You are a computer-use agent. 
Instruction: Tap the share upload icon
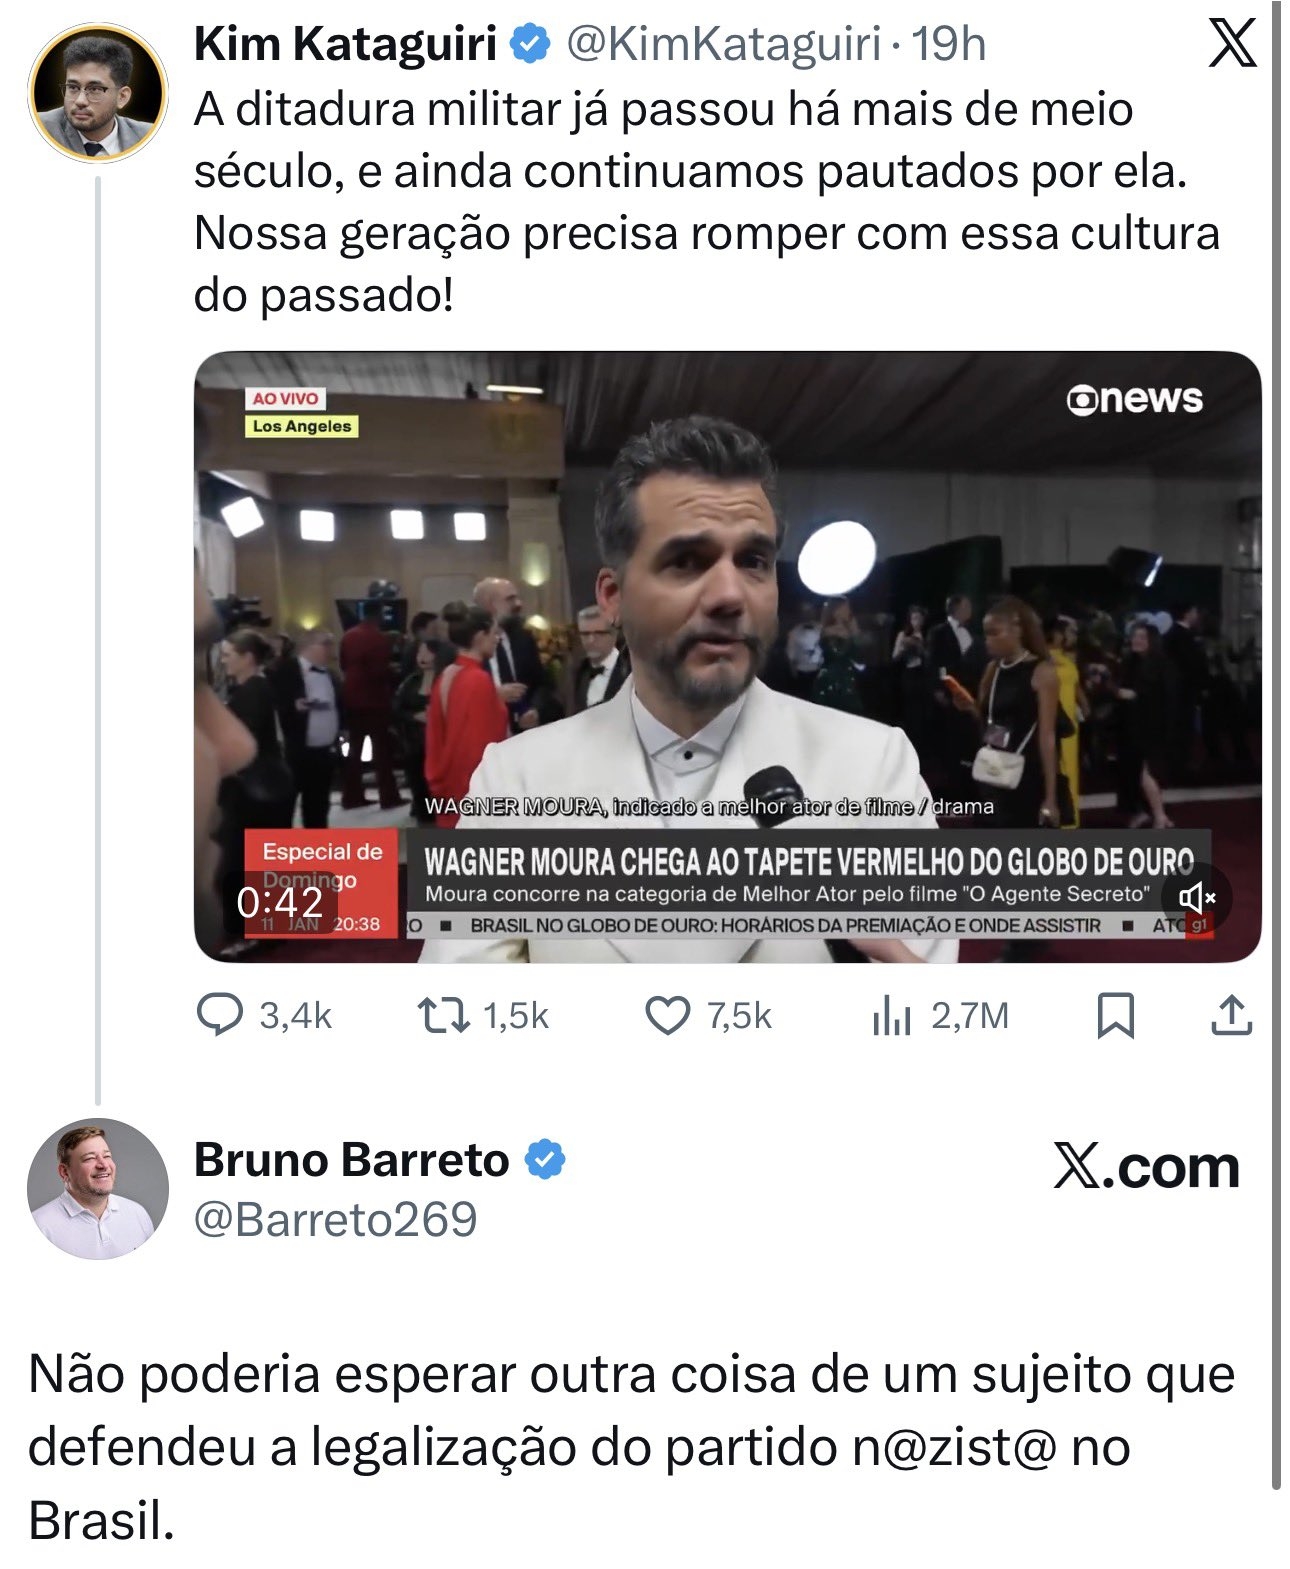1232,1015
